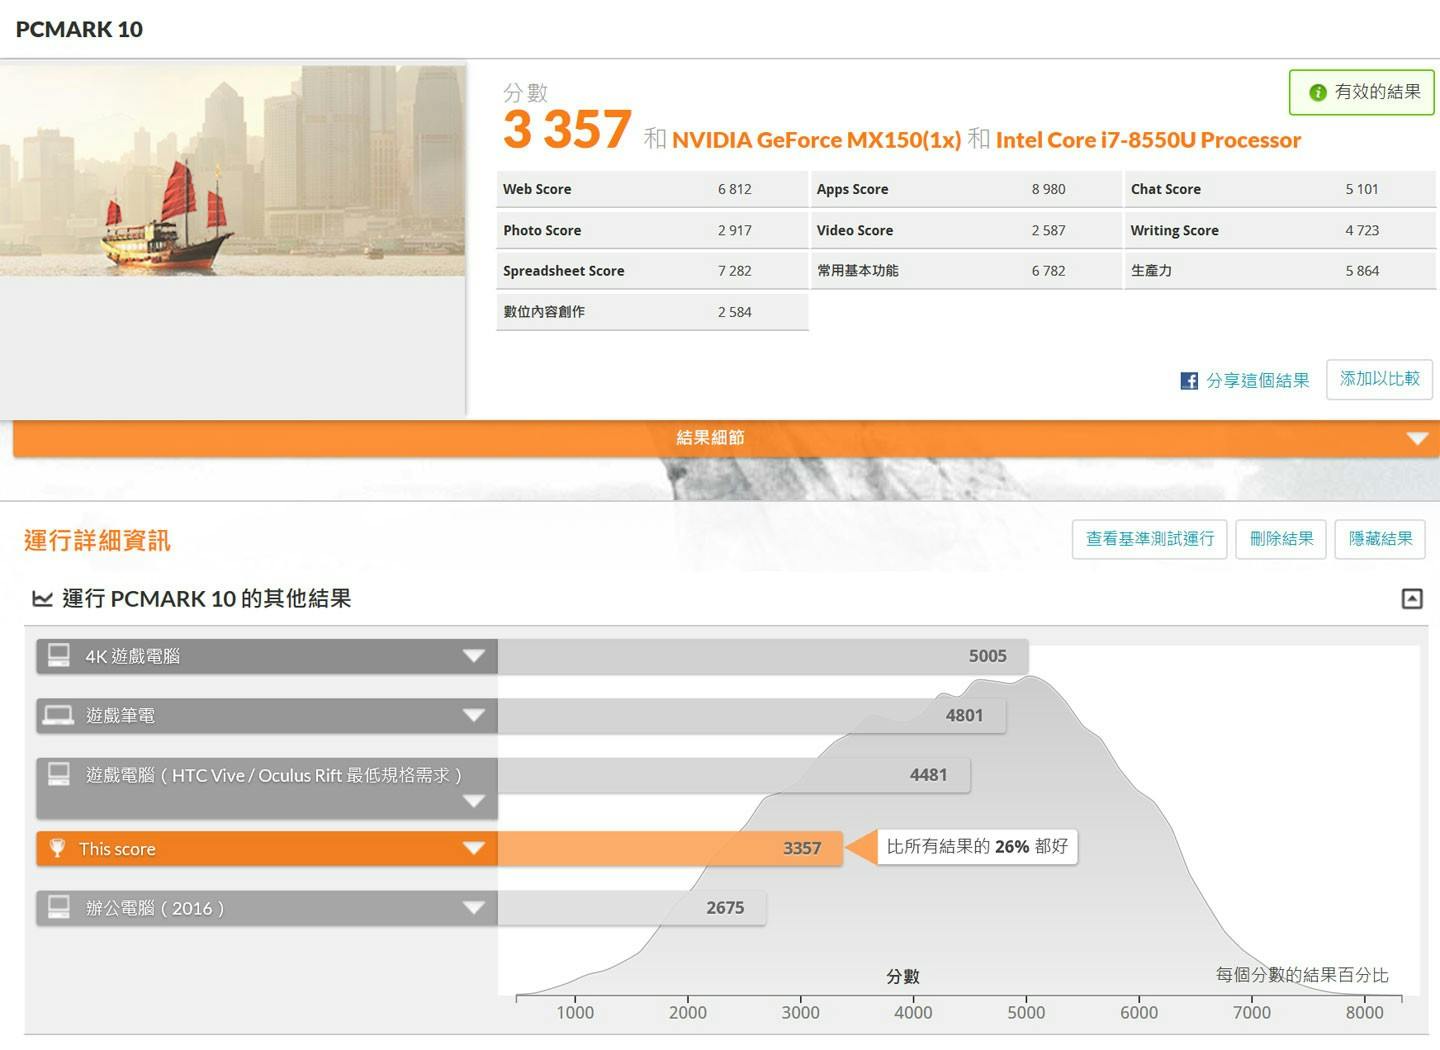
Task: Click the trophy icon in This score row
Action: 57,848
